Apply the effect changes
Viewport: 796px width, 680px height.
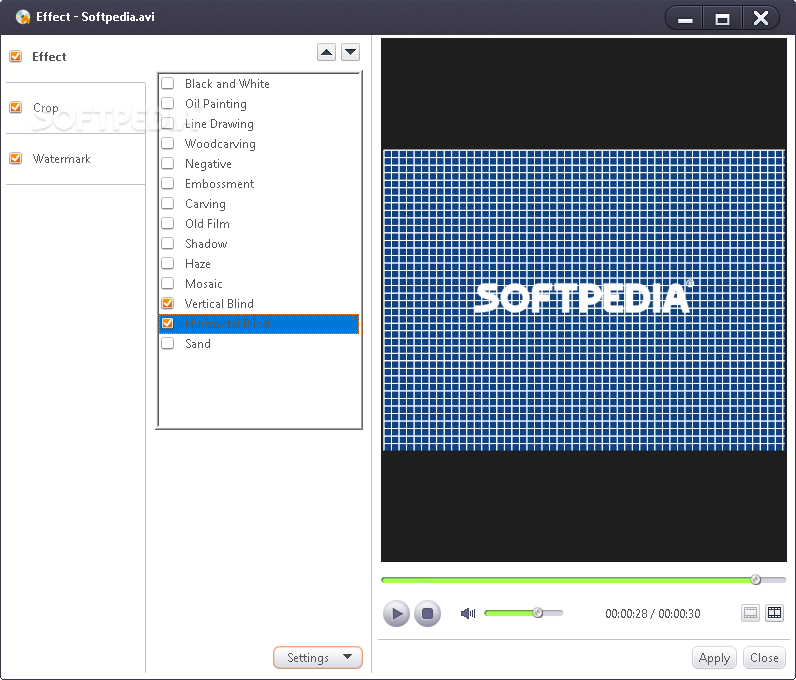pos(714,658)
